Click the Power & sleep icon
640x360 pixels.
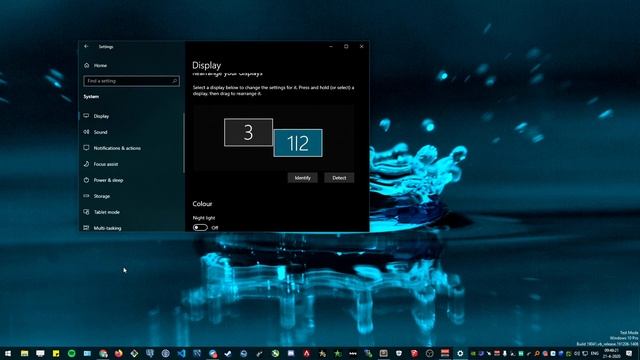86,180
